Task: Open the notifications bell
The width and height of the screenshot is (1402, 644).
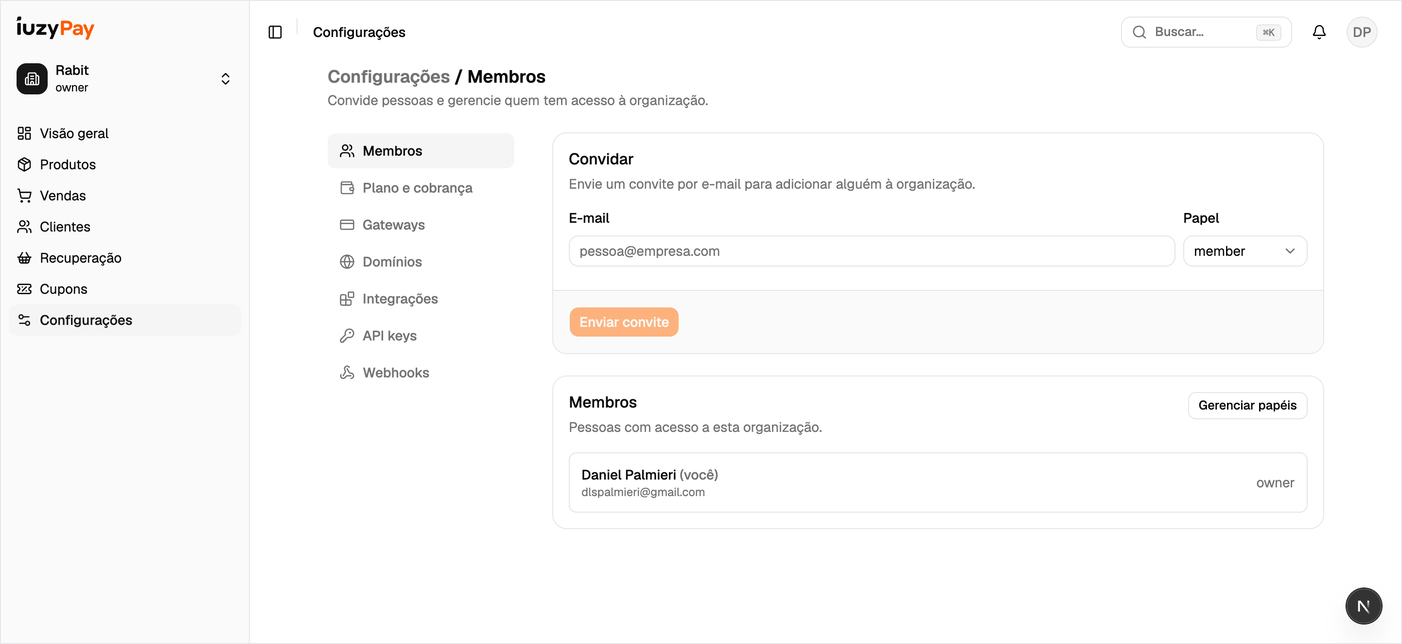Action: (1319, 32)
